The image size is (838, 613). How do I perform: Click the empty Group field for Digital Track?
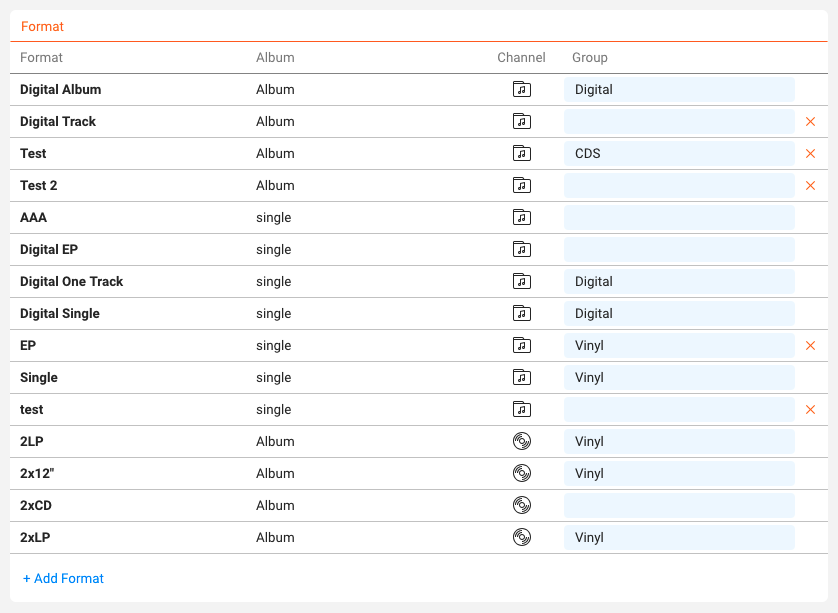tap(679, 121)
